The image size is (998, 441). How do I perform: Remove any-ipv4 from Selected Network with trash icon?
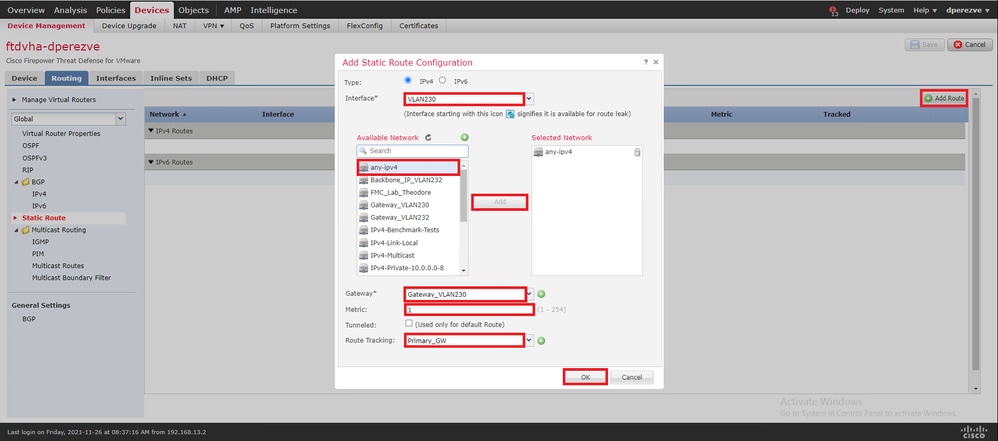coord(637,152)
